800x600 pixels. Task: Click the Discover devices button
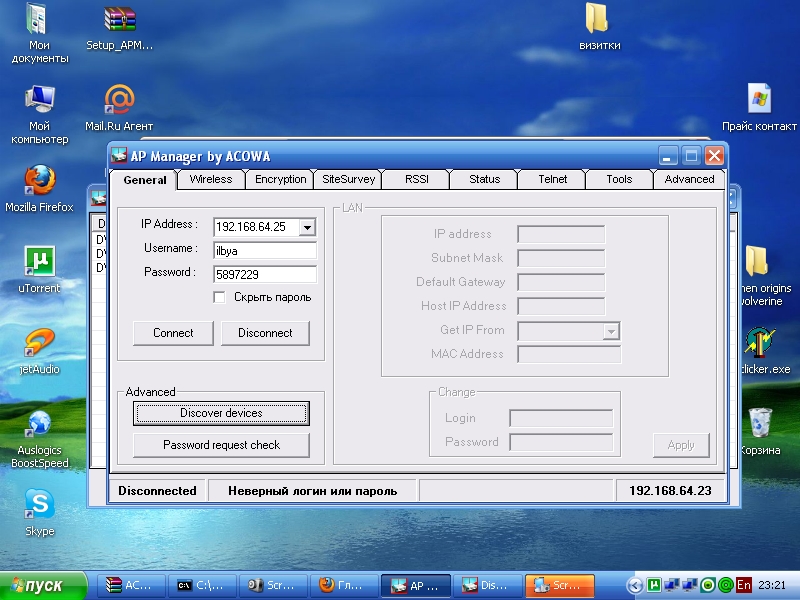(x=221, y=413)
